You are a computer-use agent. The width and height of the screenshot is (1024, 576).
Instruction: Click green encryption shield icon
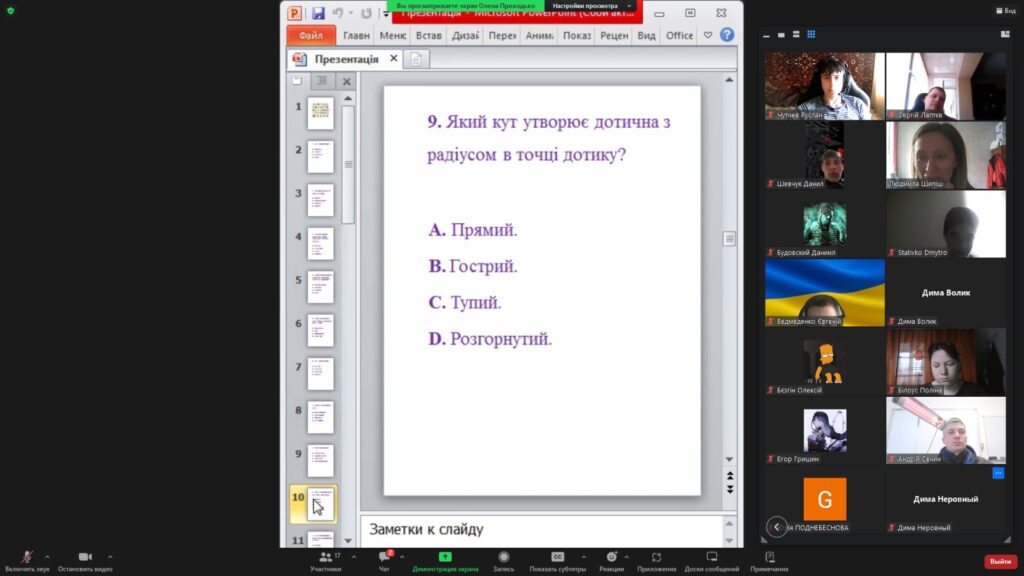[x=10, y=10]
